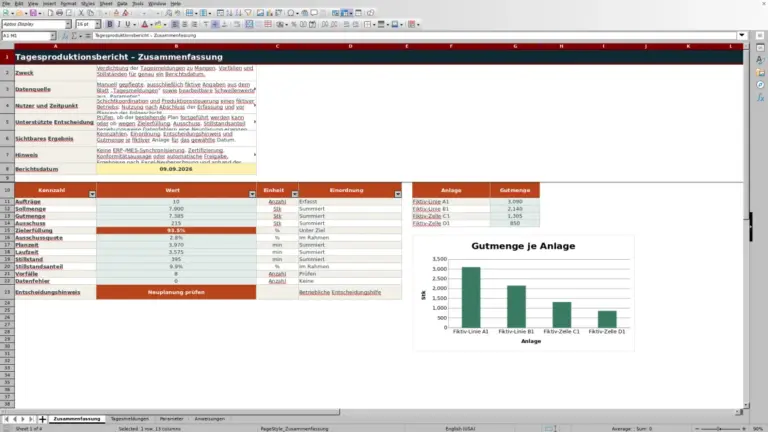
Task: Click the Copy icon
Action: [x=90, y=13]
